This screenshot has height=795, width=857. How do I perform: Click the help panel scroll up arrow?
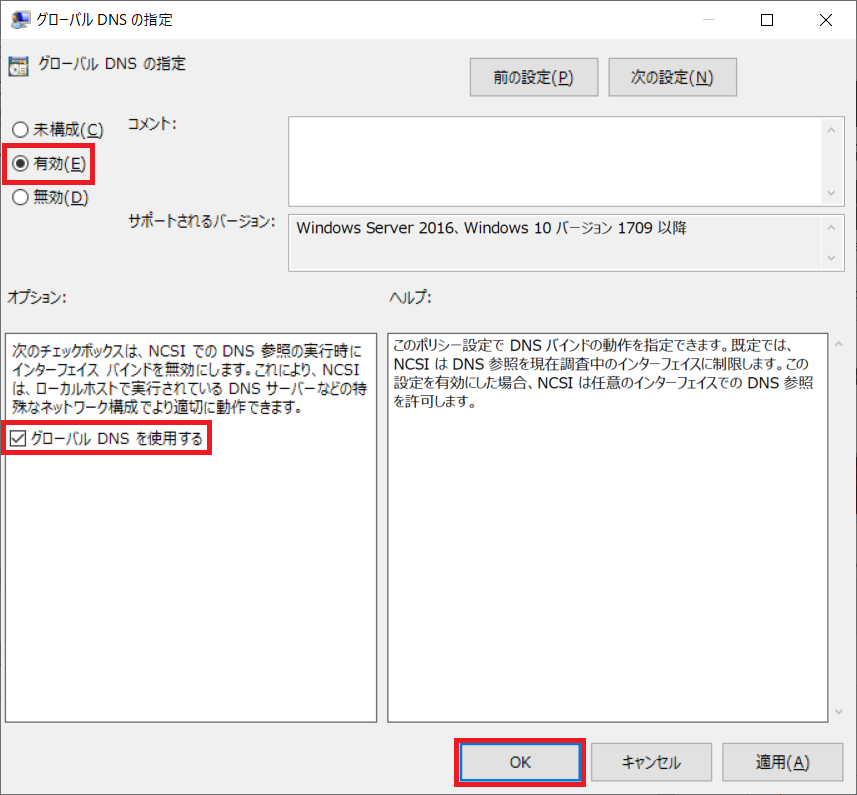click(x=839, y=344)
